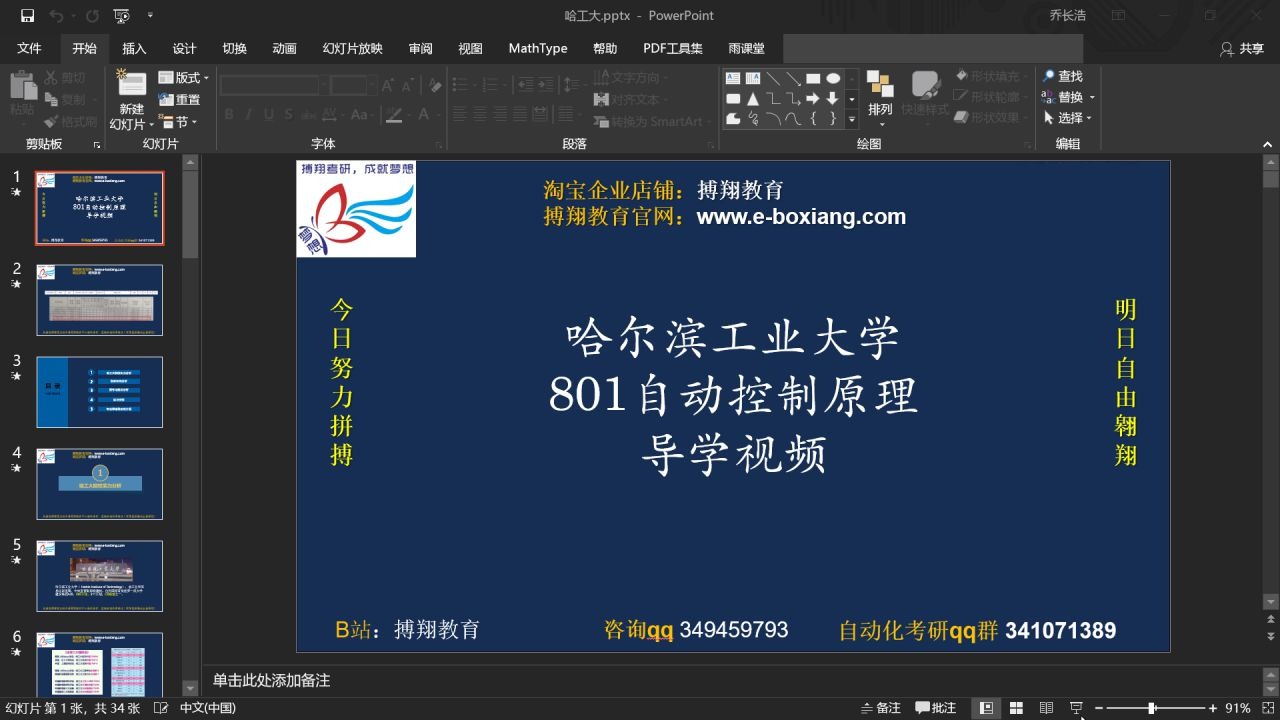Open the 幻灯片放映 (Slide Show) tab
The width and height of the screenshot is (1280, 720).
(x=350, y=47)
